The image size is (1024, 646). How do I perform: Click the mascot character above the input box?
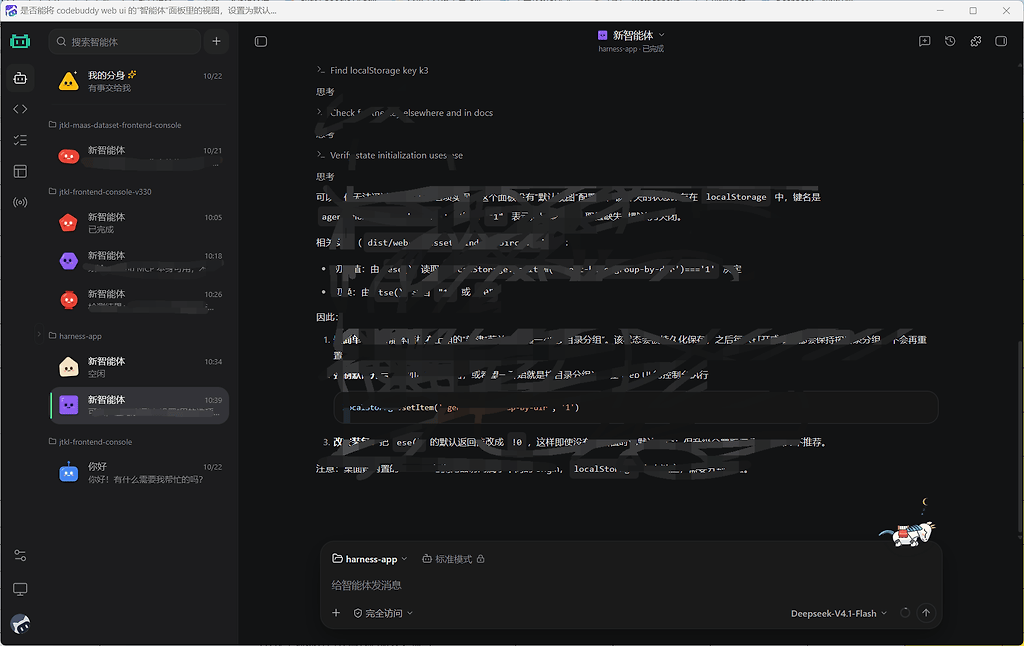[x=908, y=531]
